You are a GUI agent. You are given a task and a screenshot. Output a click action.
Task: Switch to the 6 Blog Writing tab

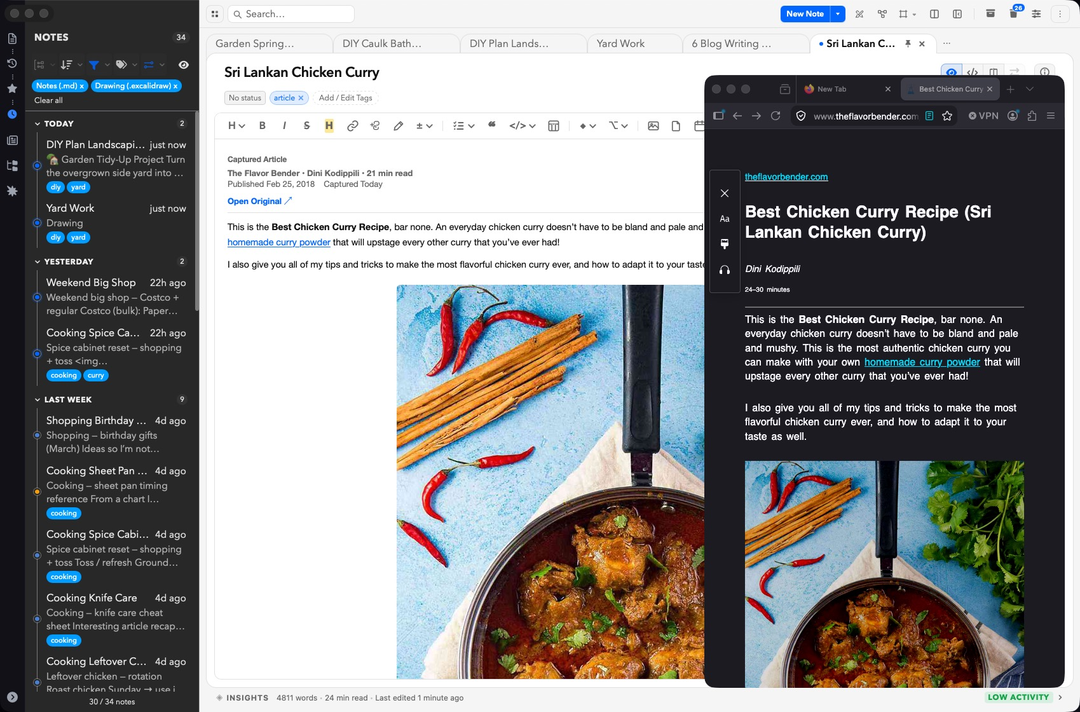tap(746, 43)
